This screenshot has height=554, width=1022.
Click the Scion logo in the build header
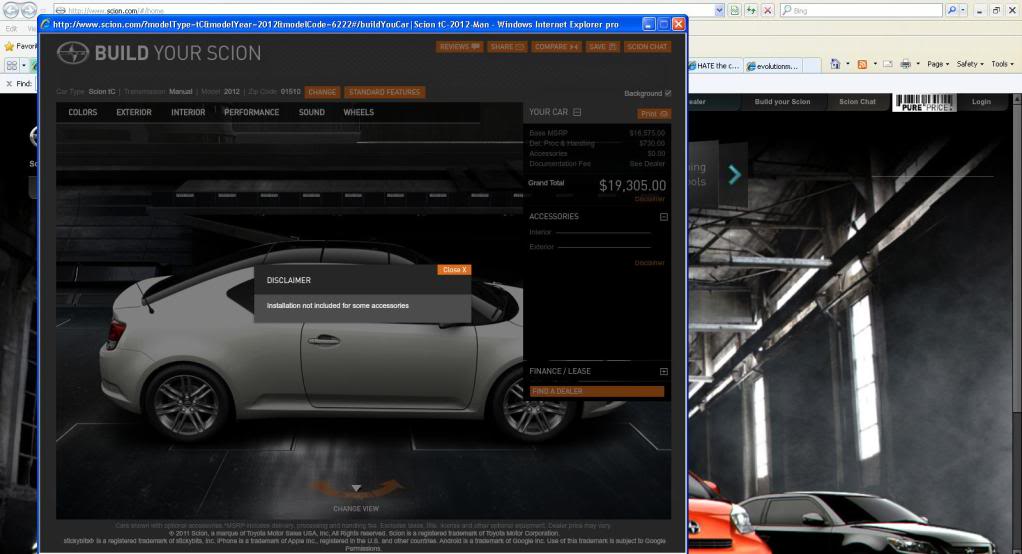pos(72,53)
